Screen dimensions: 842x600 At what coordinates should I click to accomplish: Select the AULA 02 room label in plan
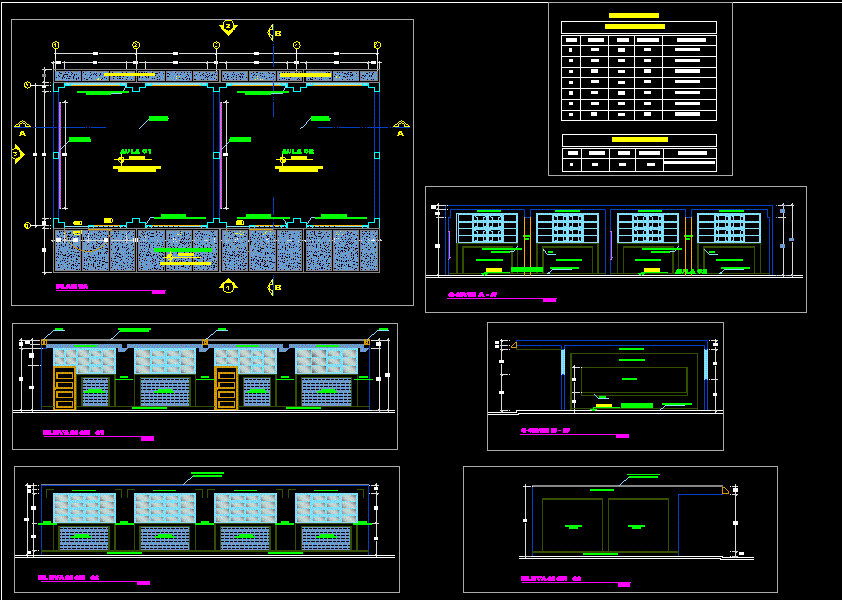pyautogui.click(x=297, y=151)
